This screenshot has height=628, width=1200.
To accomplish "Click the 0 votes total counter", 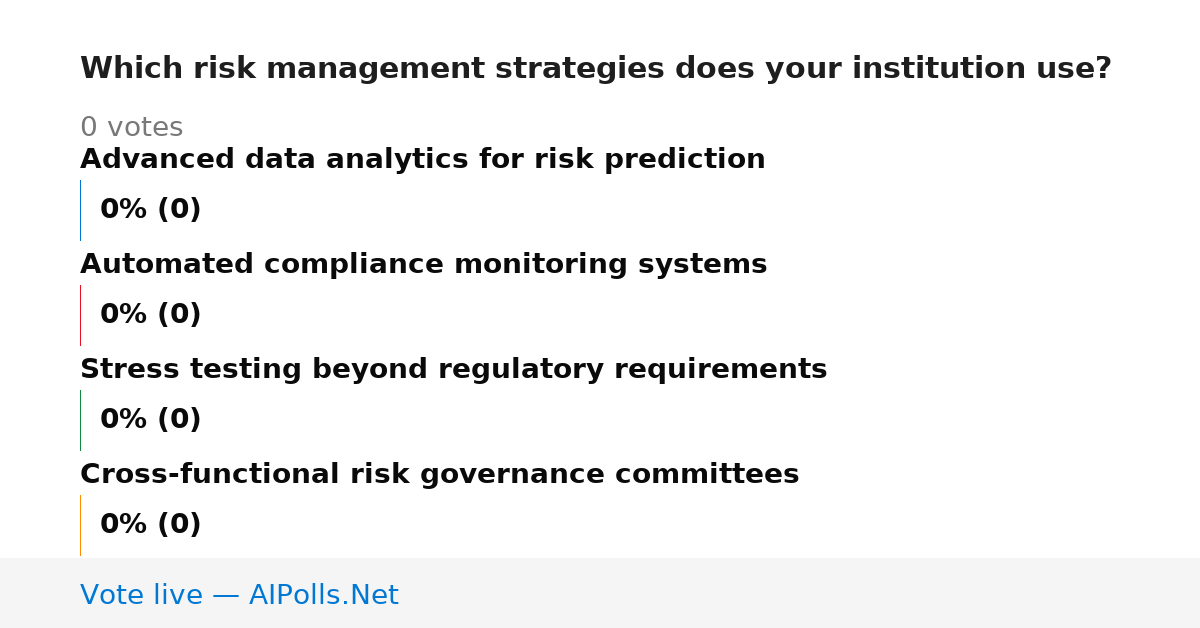I will tap(132, 128).
